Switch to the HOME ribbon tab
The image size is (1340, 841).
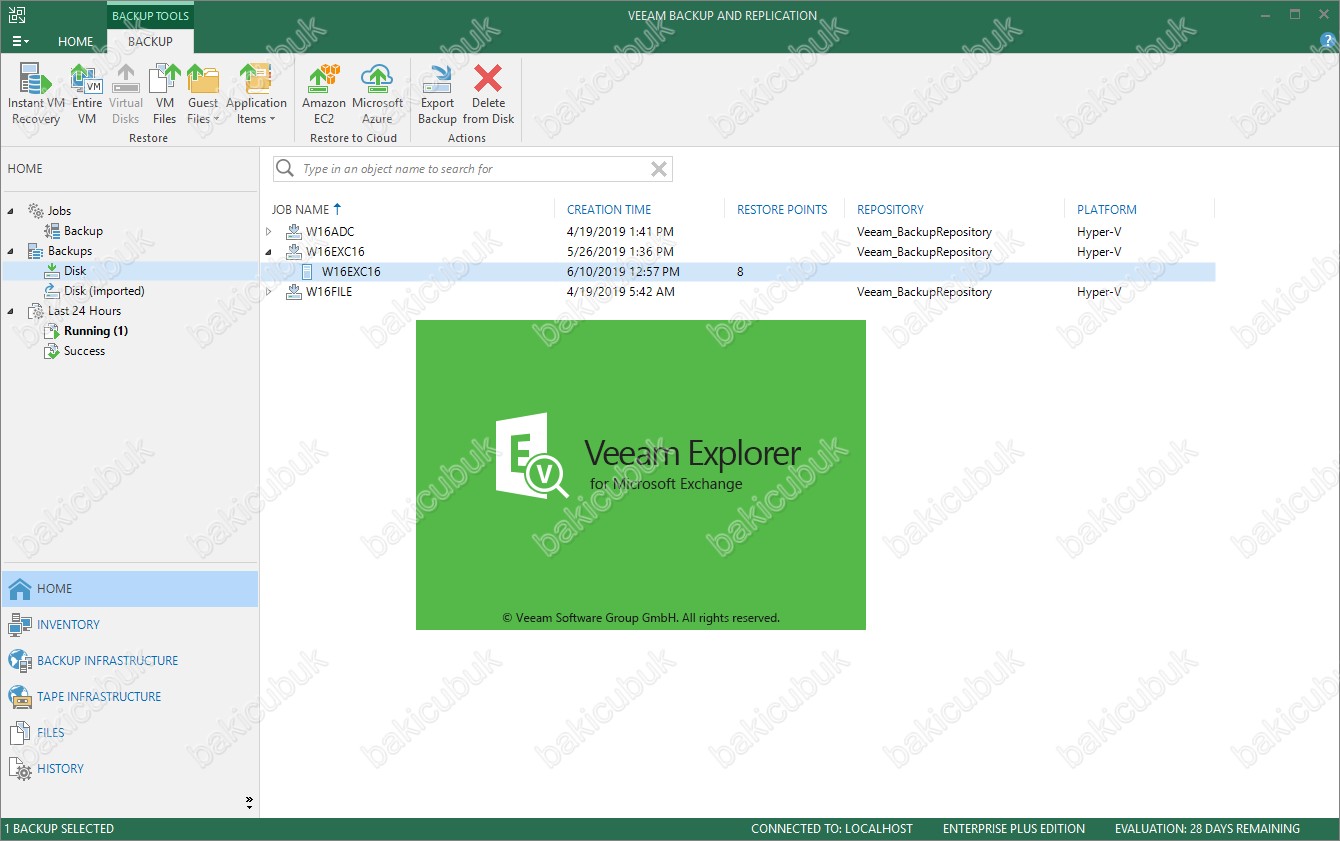[x=75, y=42]
